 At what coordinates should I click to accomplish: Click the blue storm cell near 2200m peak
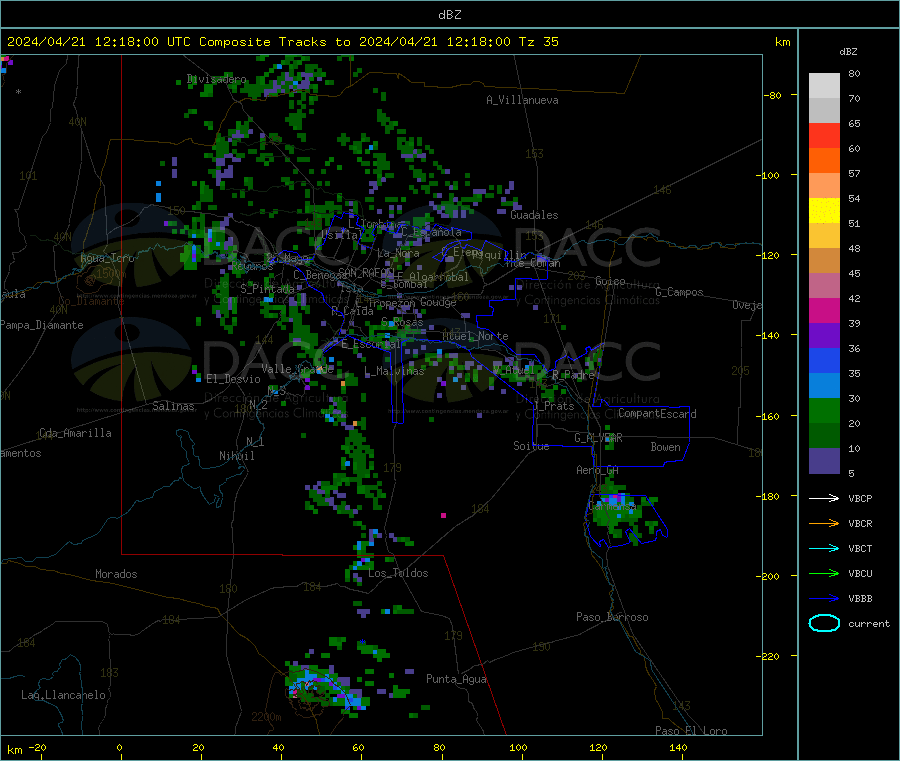click(x=326, y=688)
